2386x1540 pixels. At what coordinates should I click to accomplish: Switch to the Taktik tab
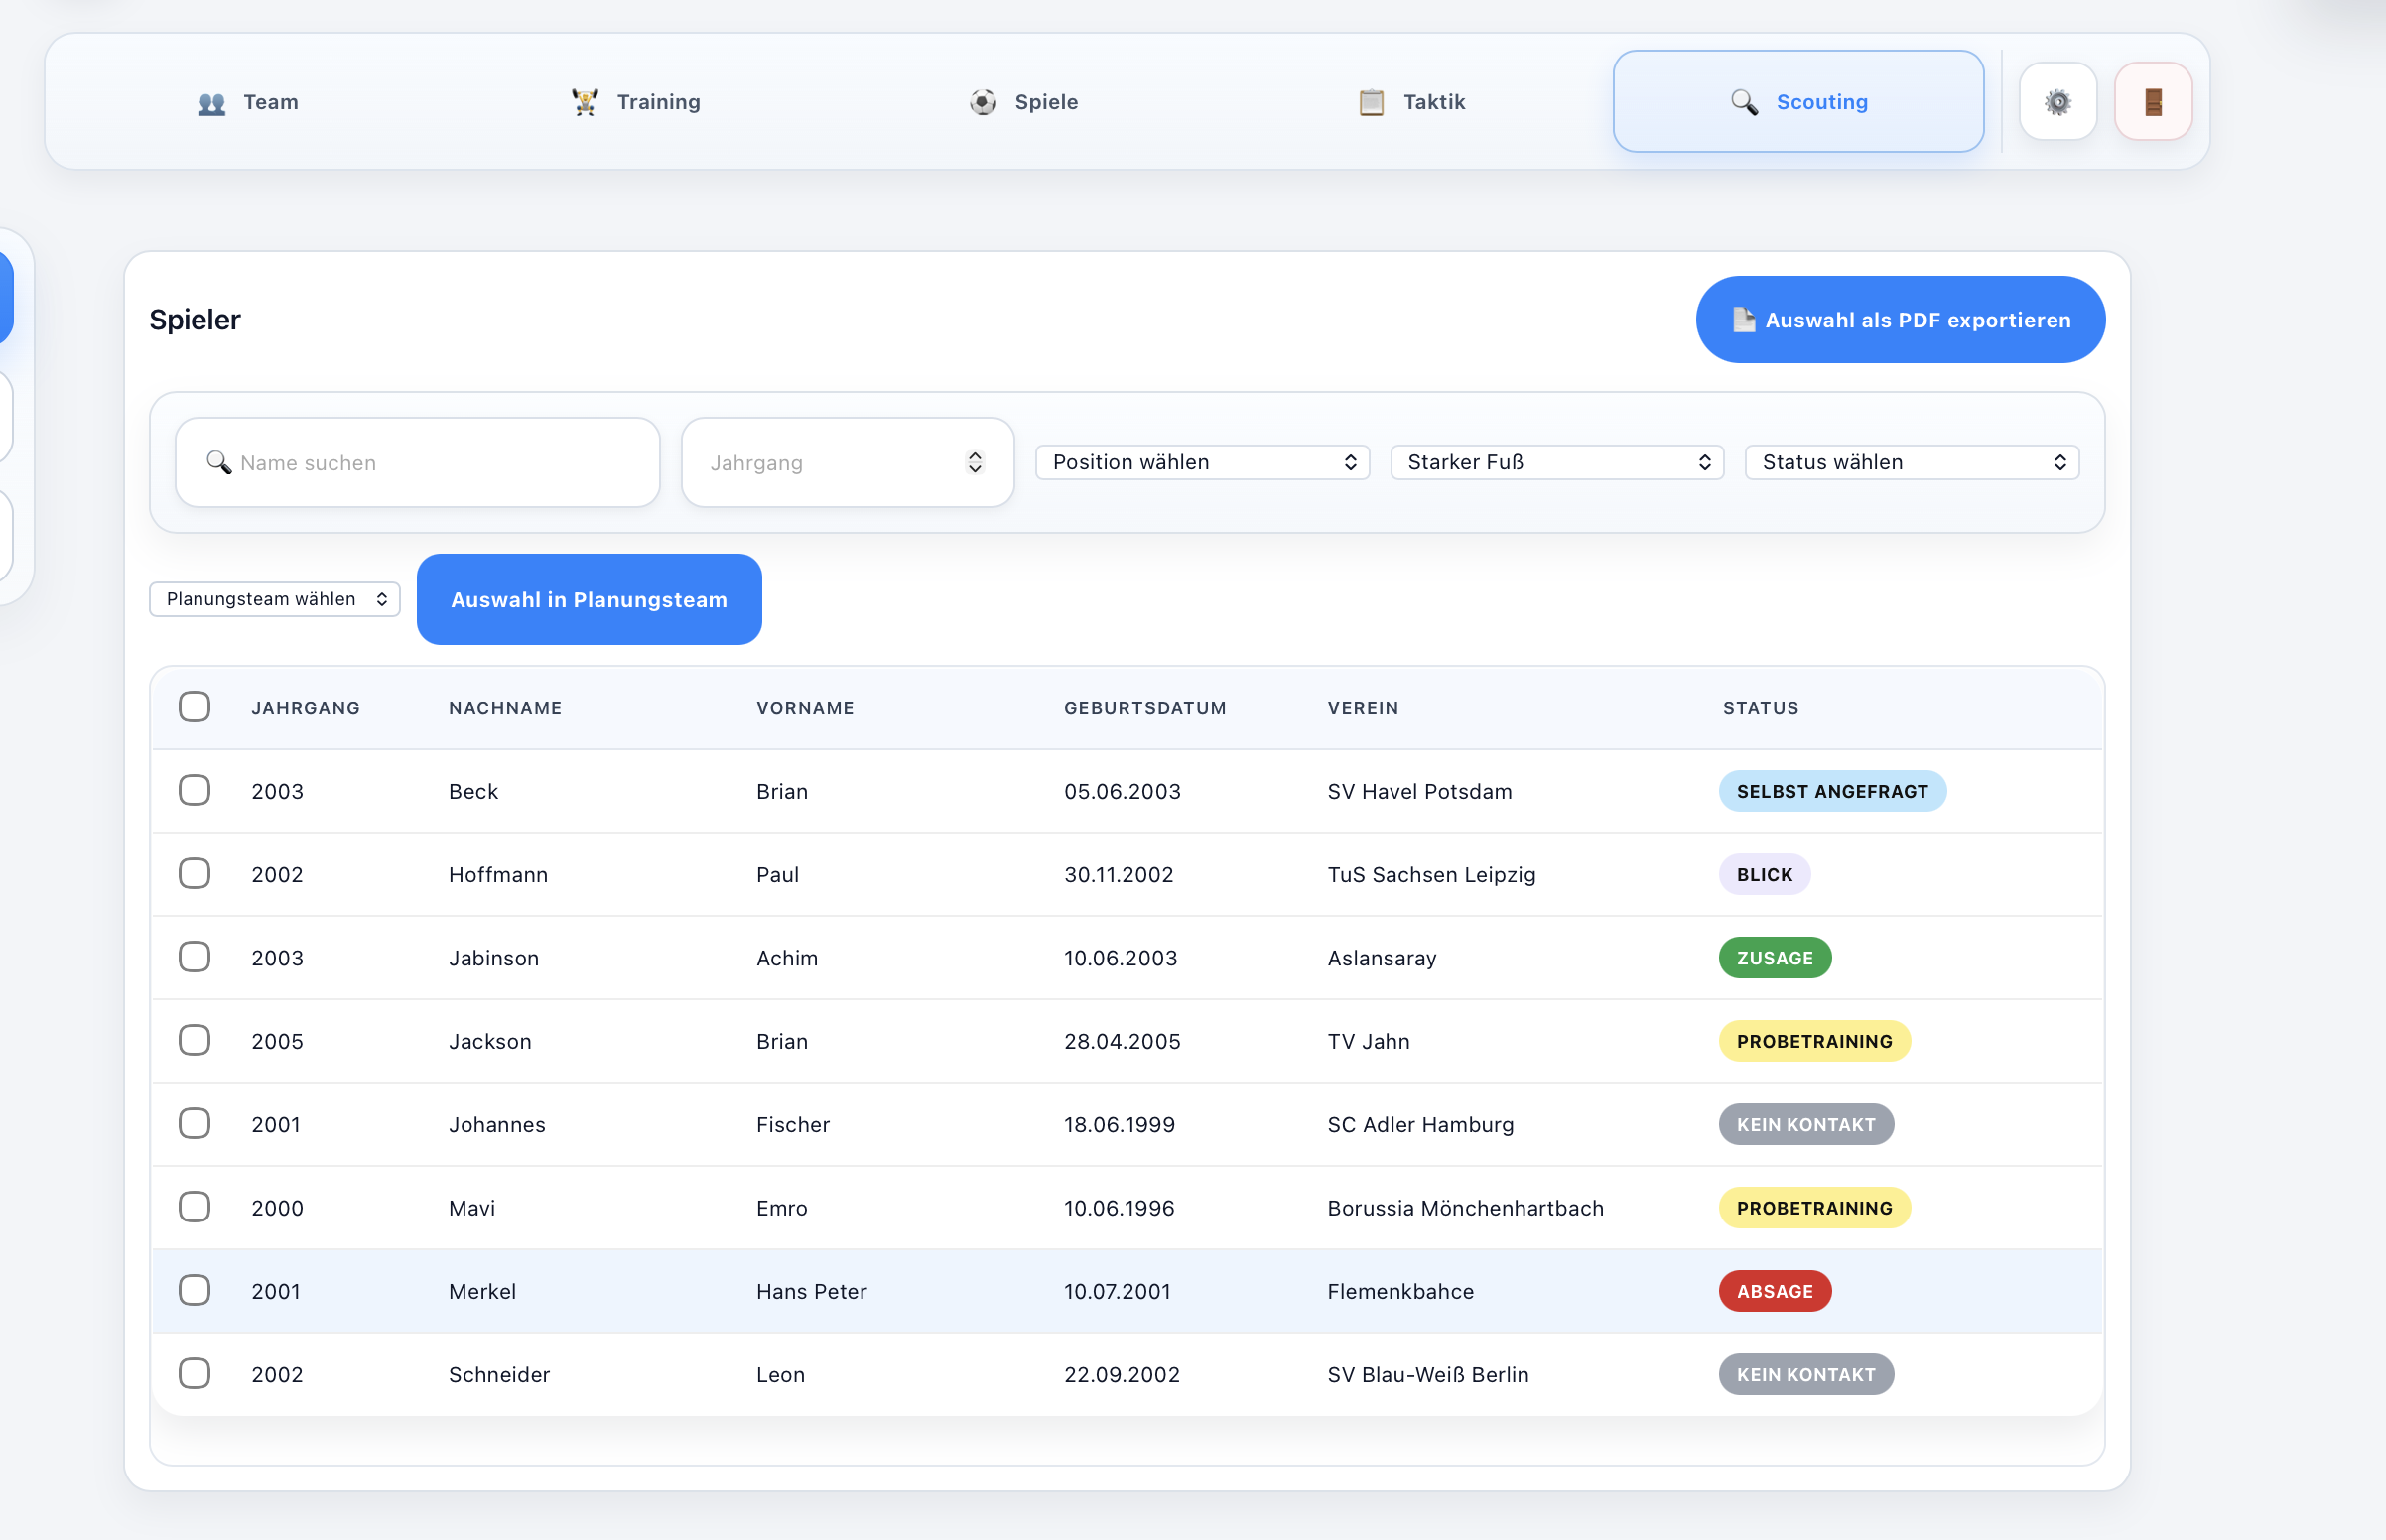click(x=1411, y=101)
